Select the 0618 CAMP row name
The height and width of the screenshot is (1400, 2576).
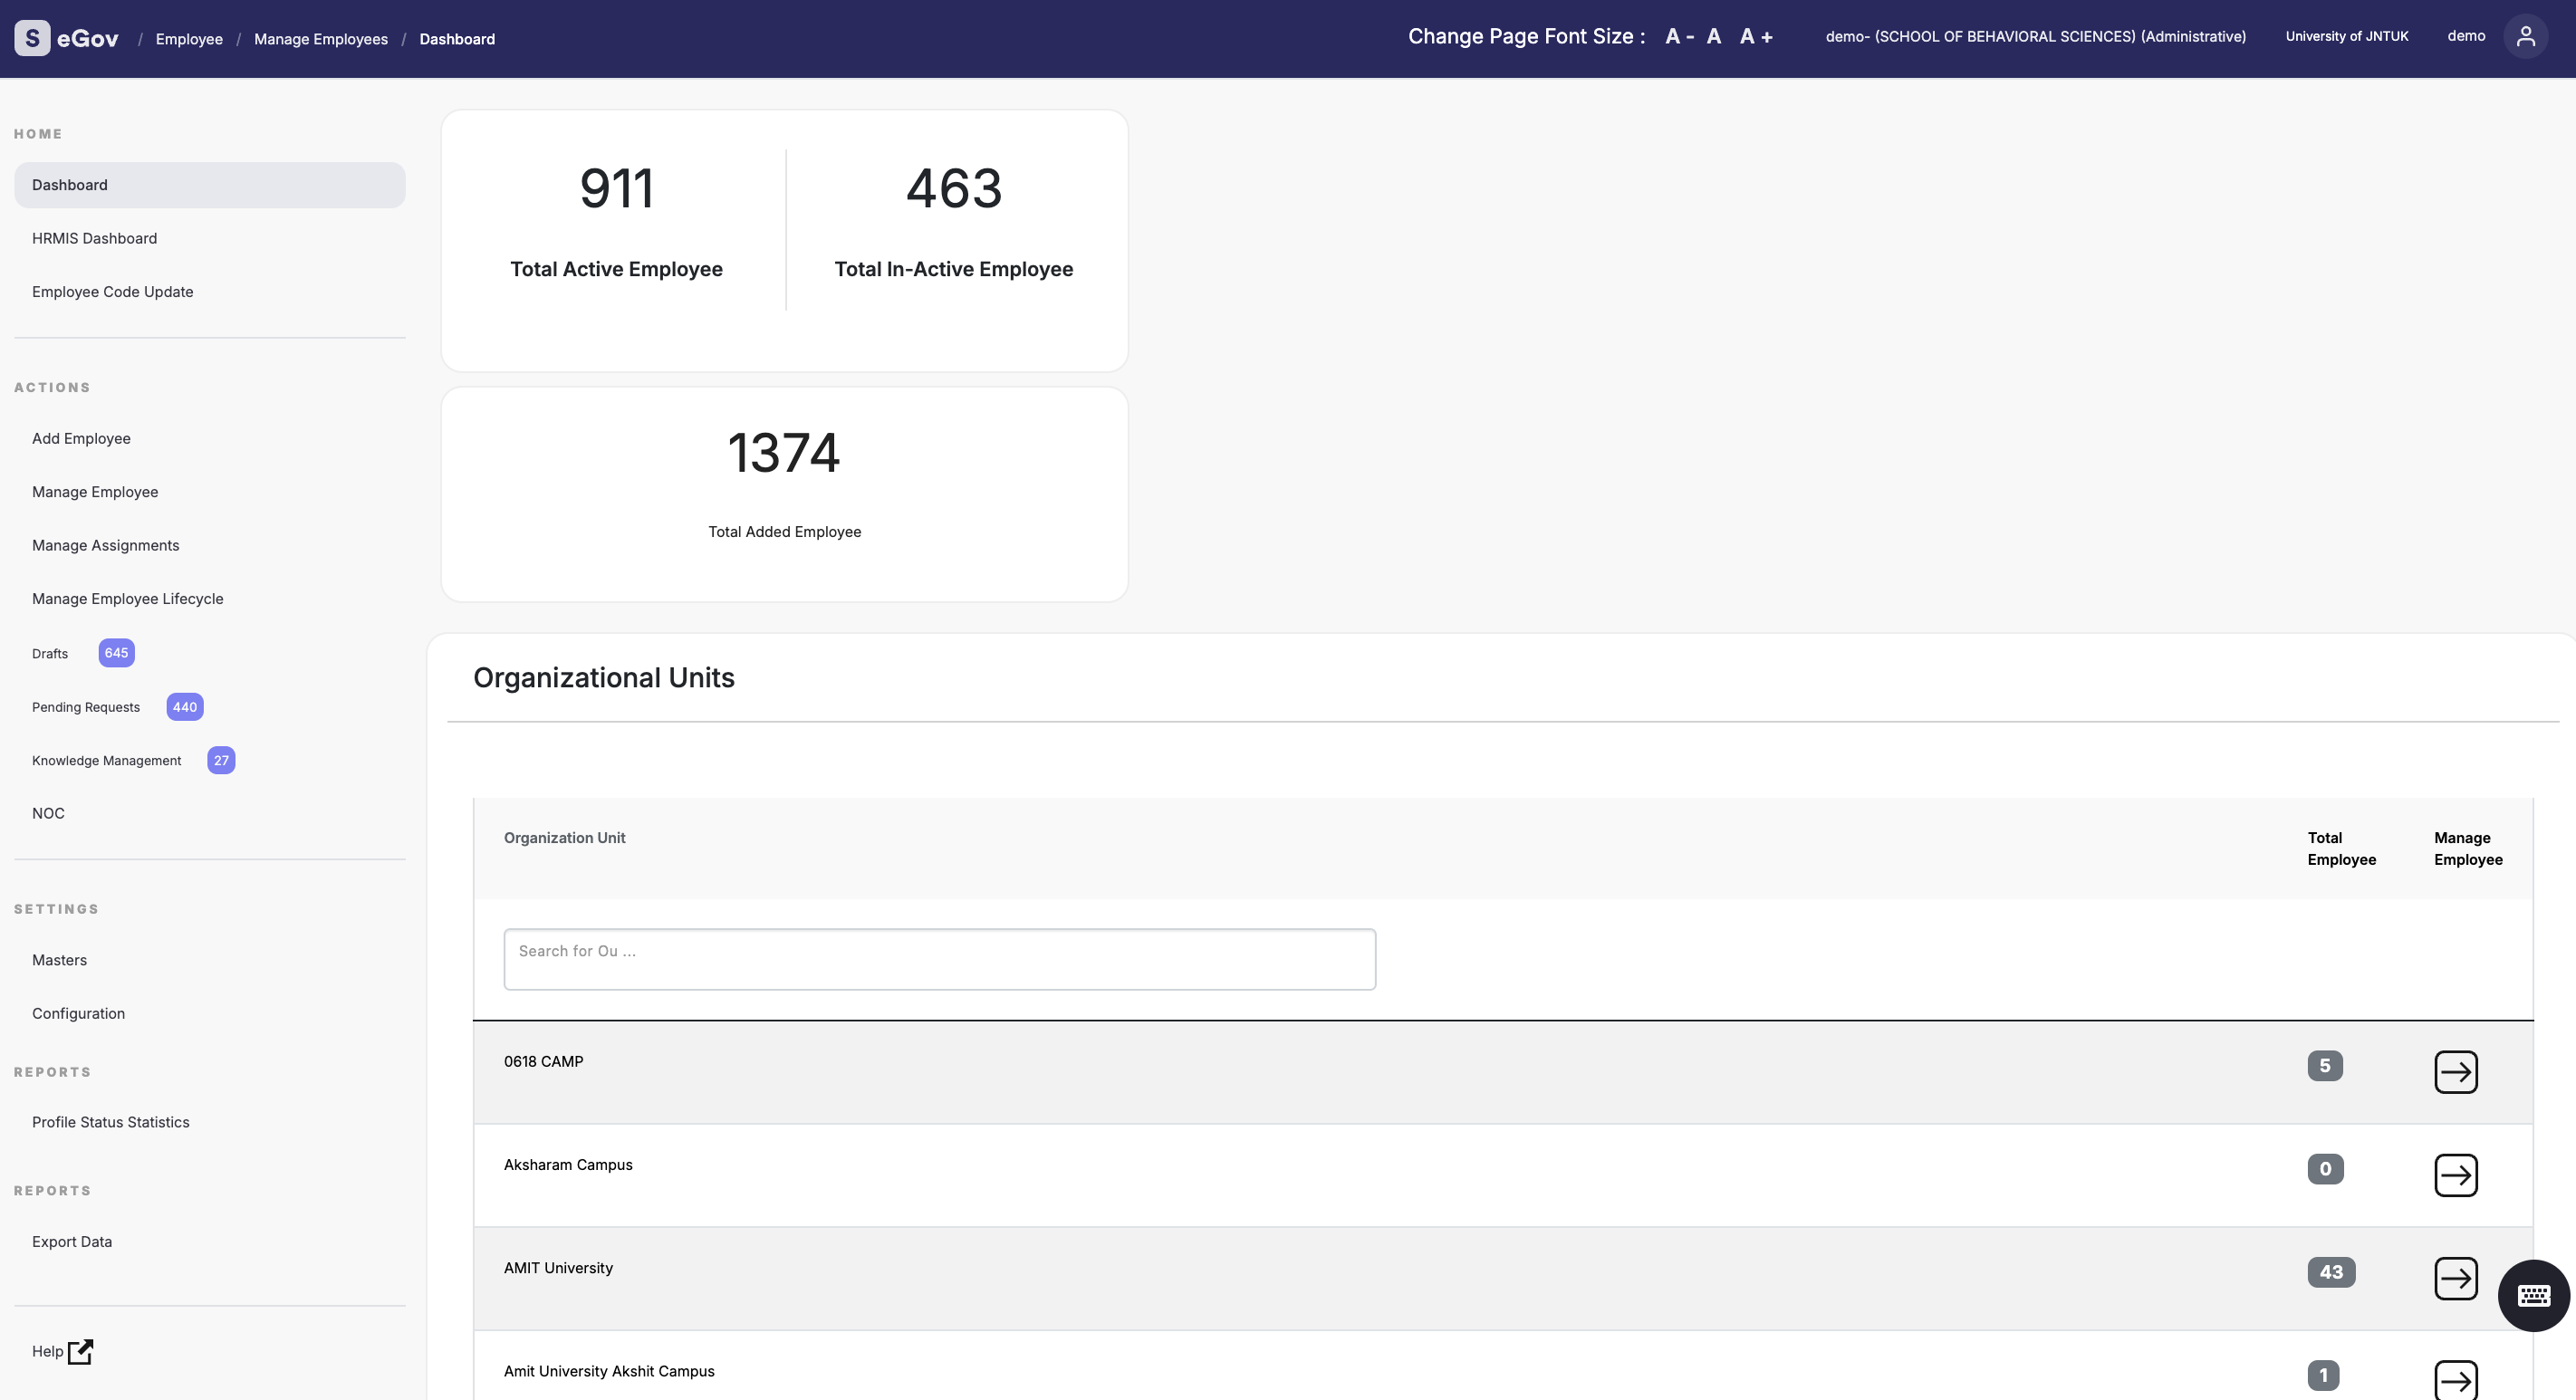[x=543, y=1062]
